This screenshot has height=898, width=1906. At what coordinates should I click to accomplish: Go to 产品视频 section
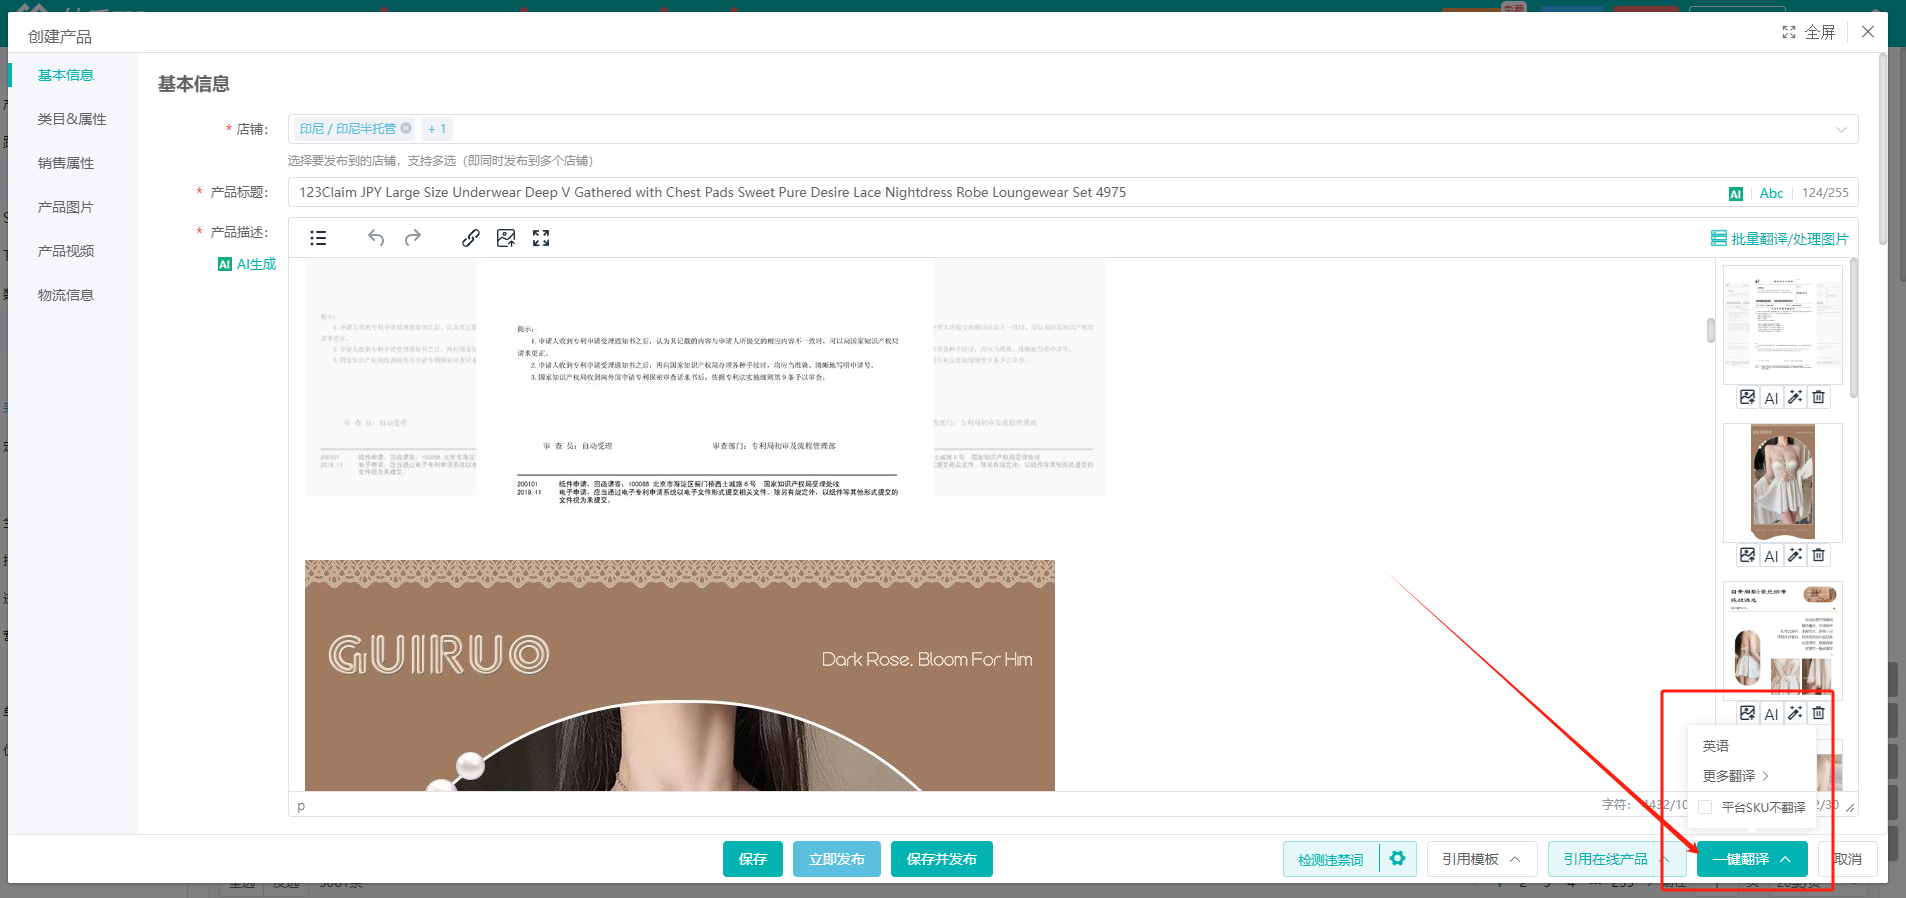pos(66,251)
